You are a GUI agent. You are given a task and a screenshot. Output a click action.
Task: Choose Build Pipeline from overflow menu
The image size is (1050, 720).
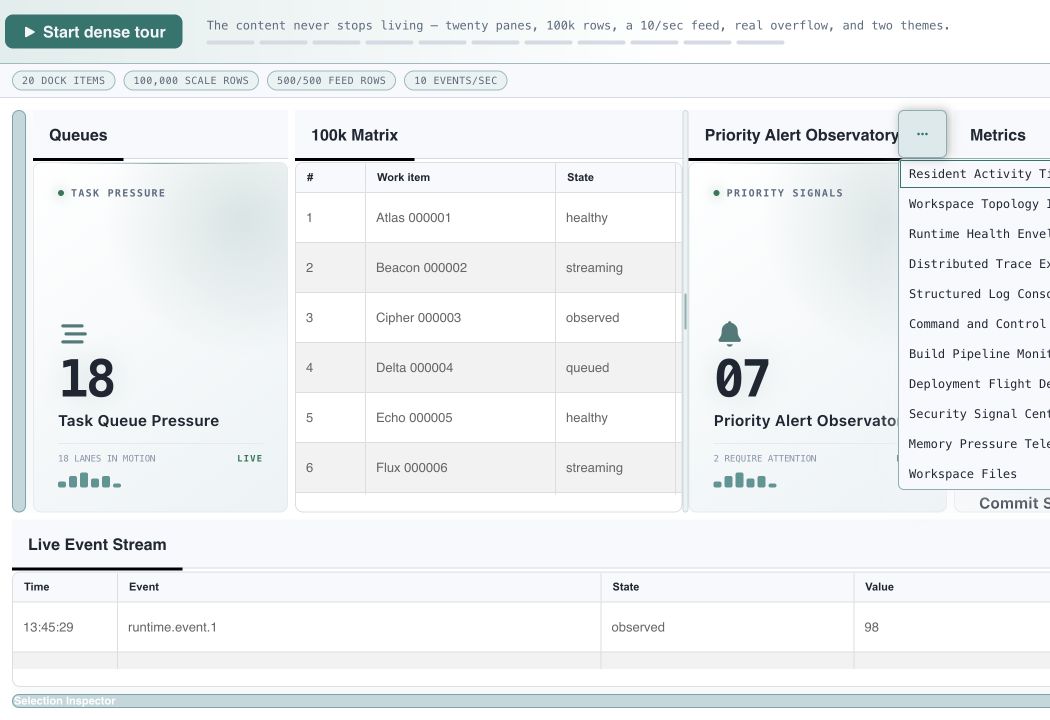(975, 354)
